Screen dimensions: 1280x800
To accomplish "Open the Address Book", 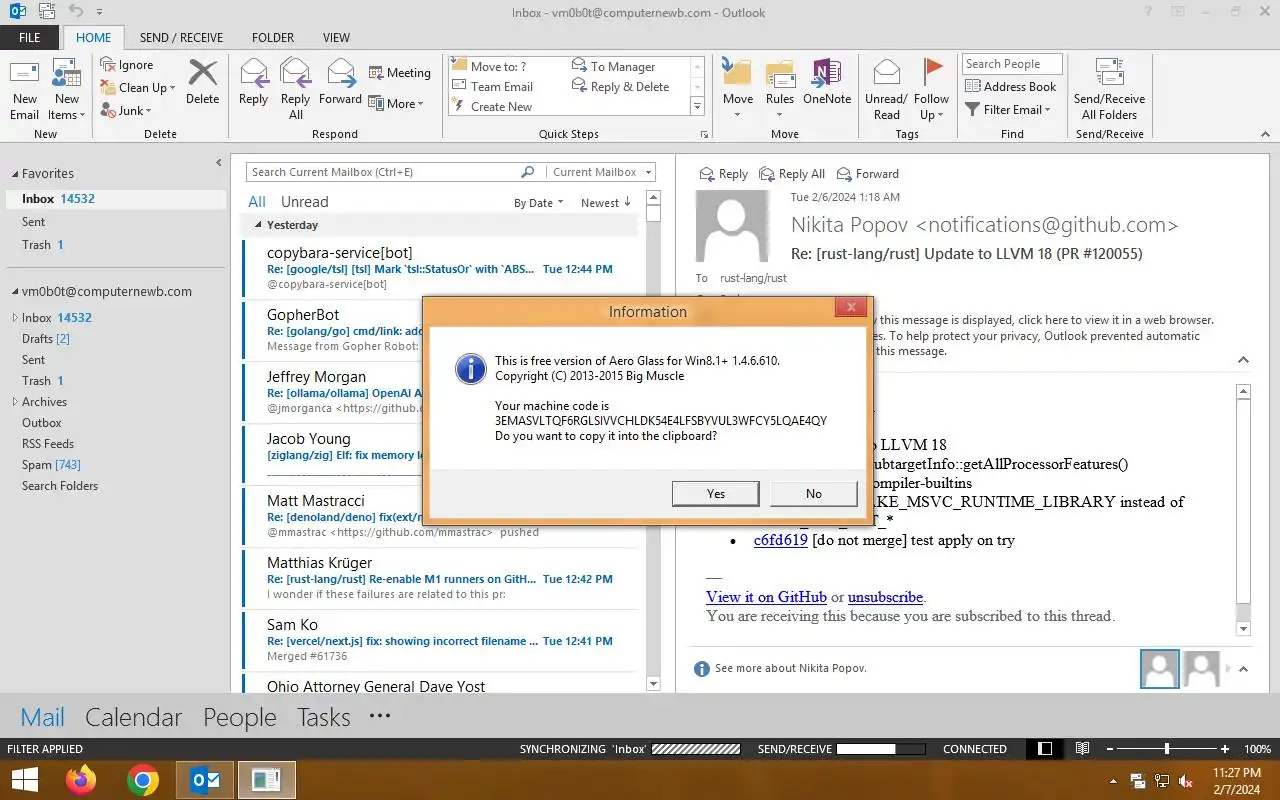I will 1011,87.
